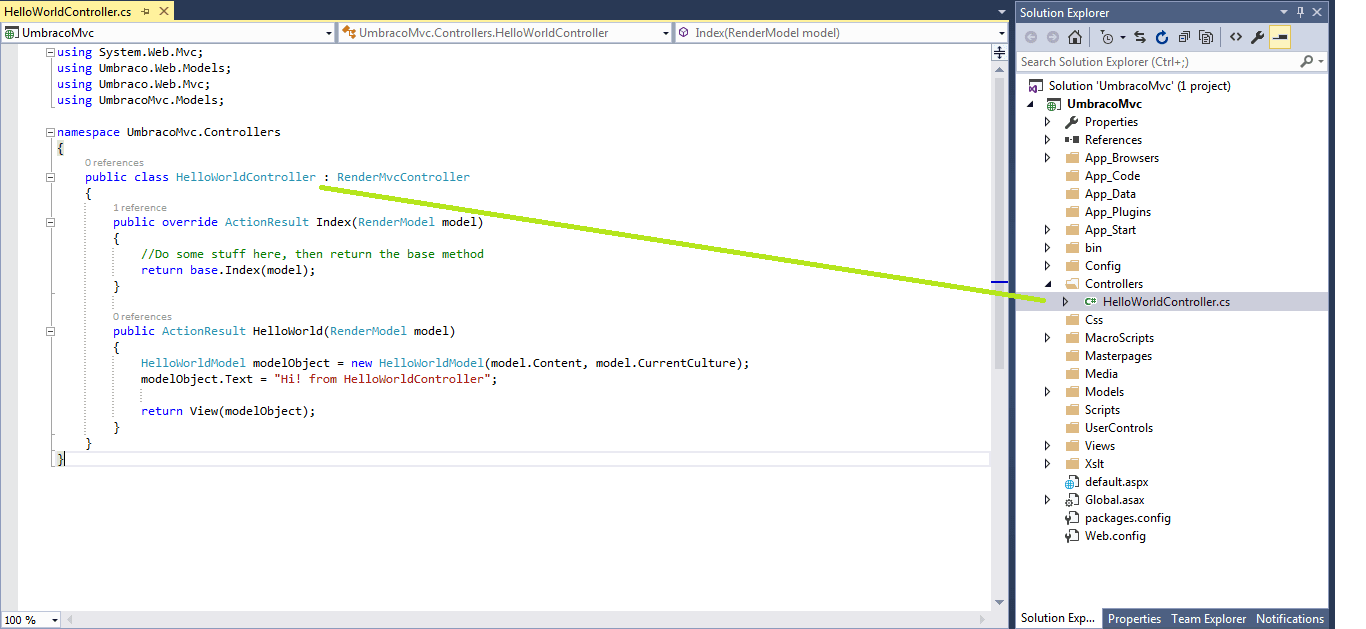Click the Home icon in Solution Explorer

click(x=1075, y=37)
